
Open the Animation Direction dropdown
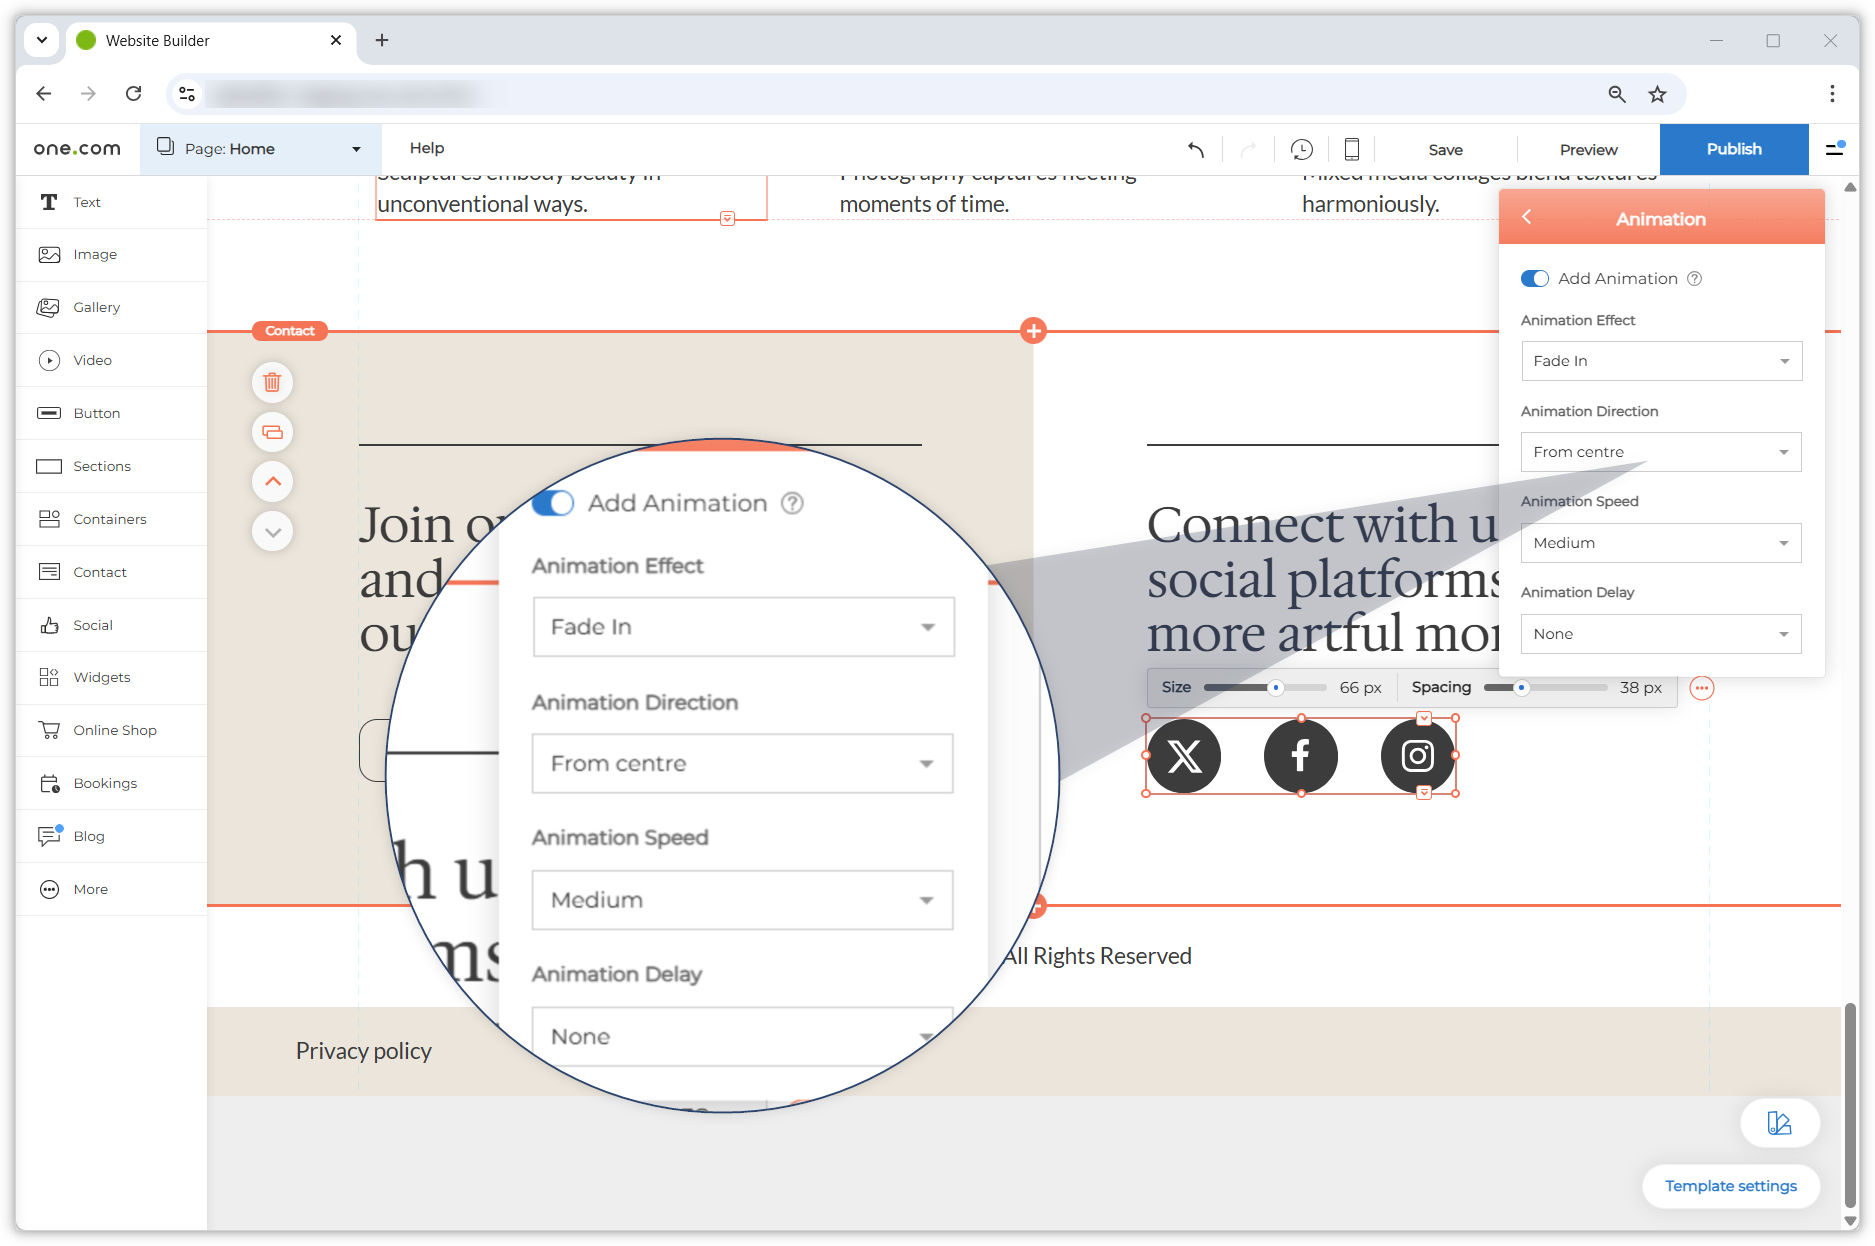click(x=1660, y=452)
